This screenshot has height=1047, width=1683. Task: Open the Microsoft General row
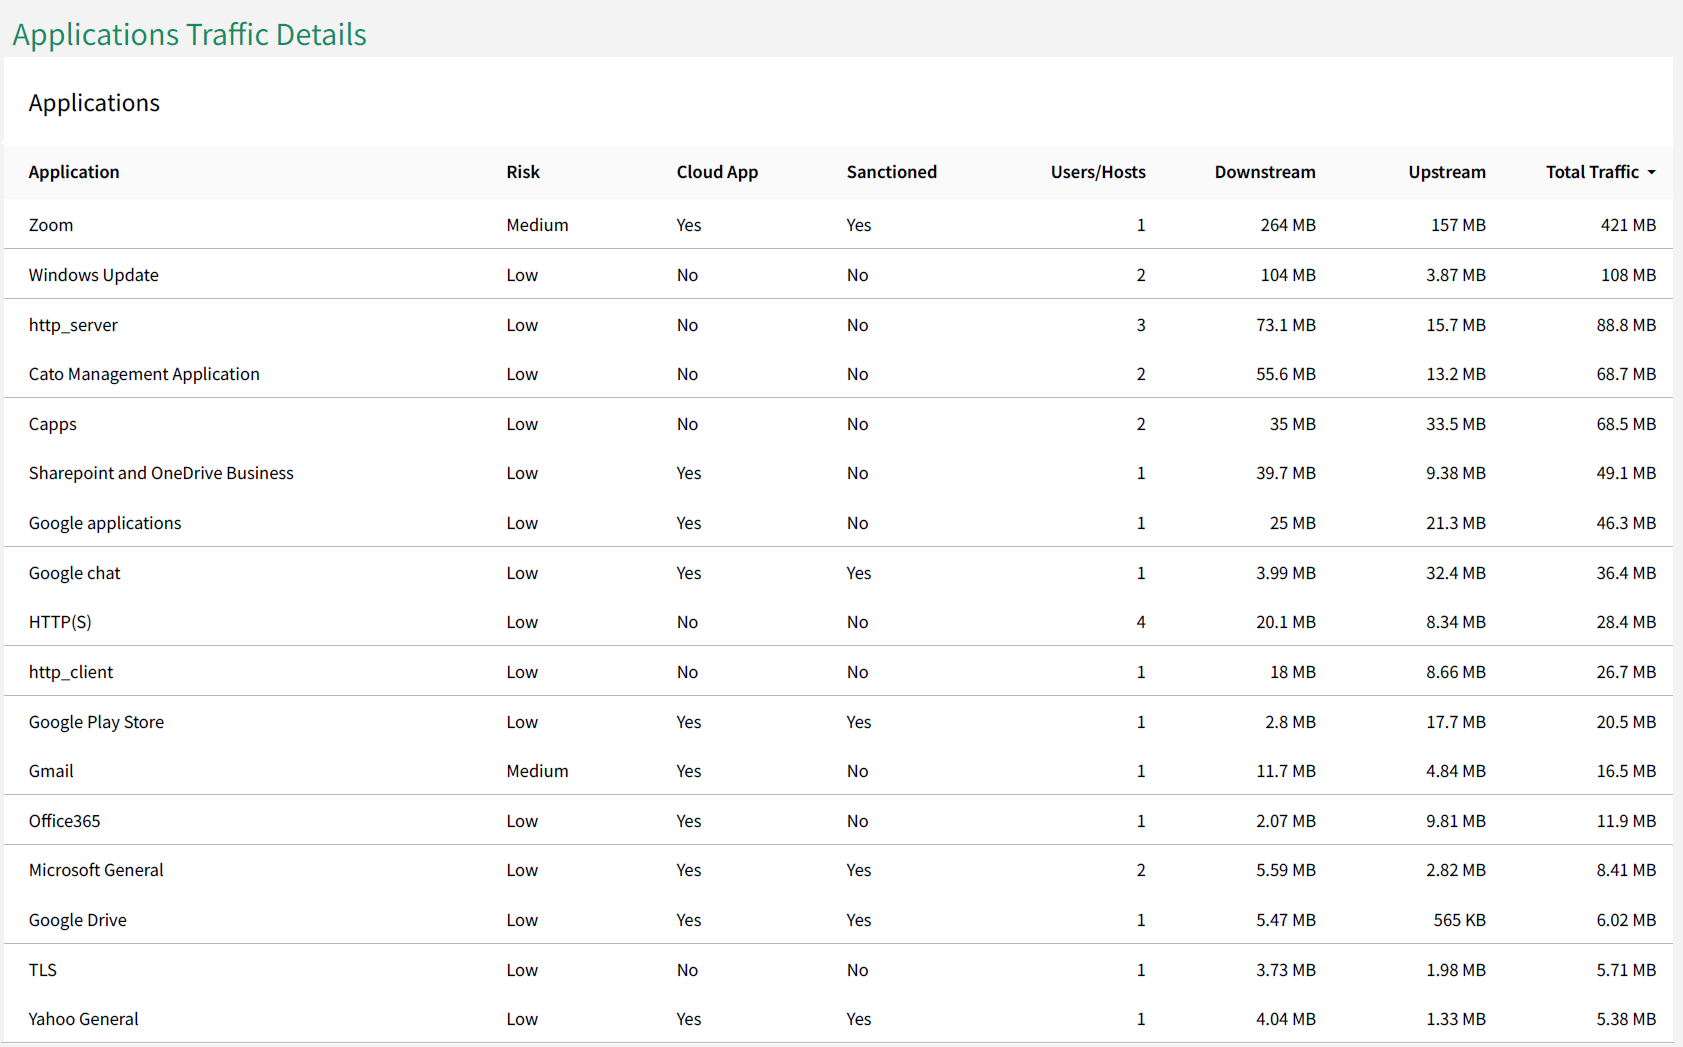point(838,870)
